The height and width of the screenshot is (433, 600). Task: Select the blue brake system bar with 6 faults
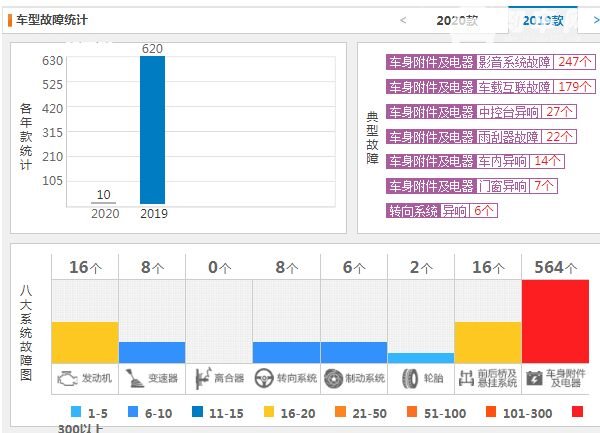click(x=354, y=352)
